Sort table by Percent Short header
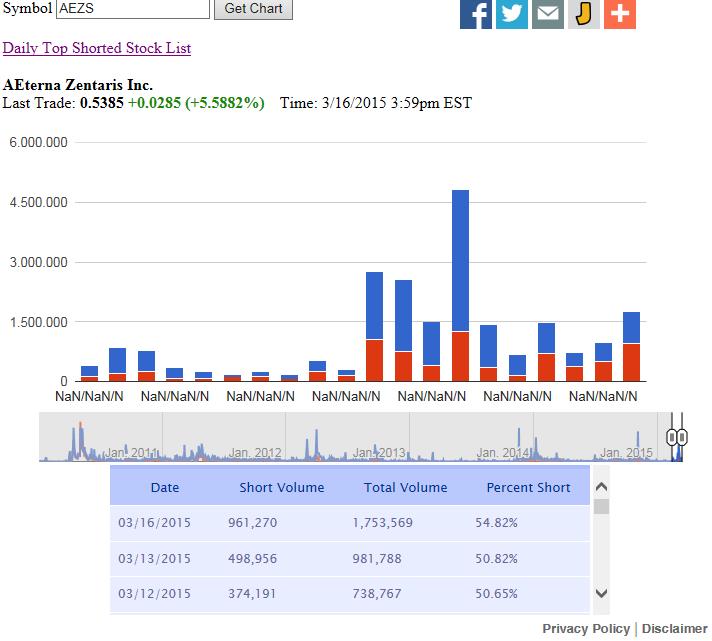Image resolution: width=712 pixels, height=641 pixels. 528,488
